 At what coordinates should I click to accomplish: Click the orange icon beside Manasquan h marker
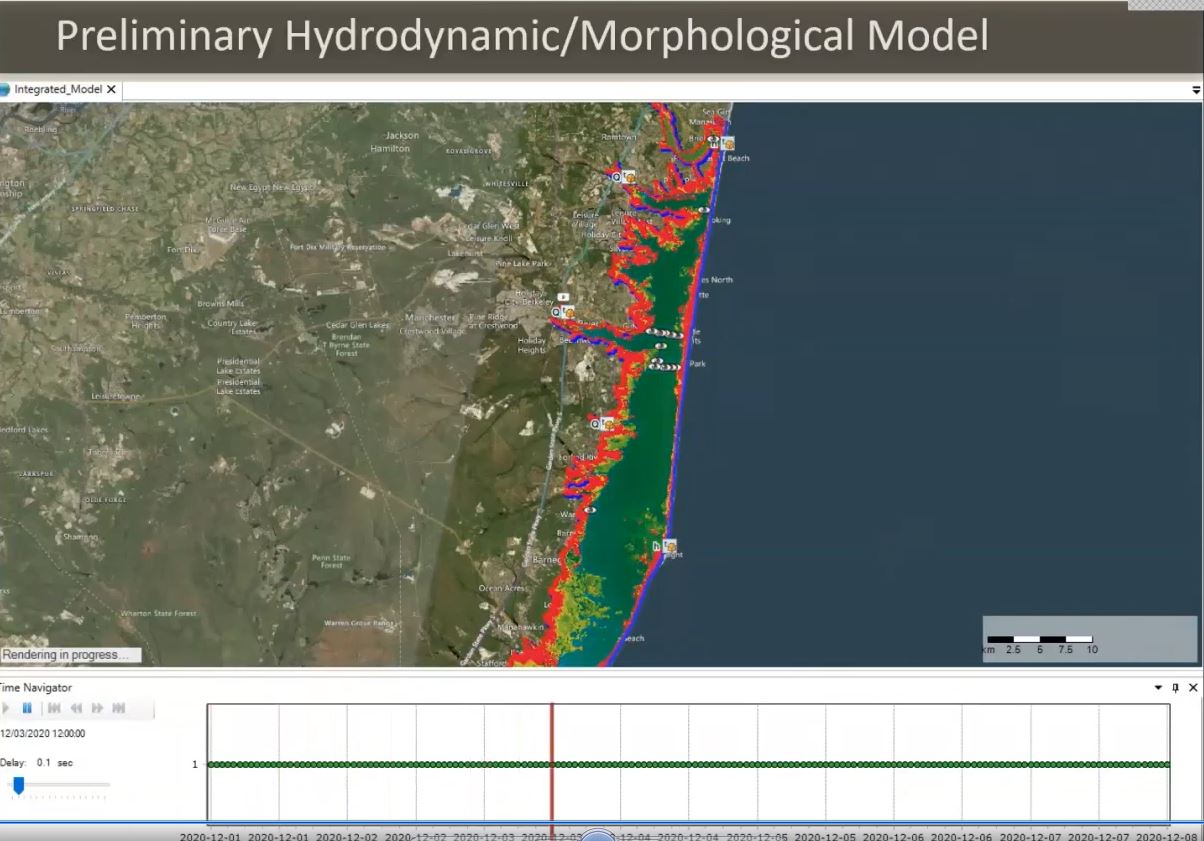click(x=727, y=143)
